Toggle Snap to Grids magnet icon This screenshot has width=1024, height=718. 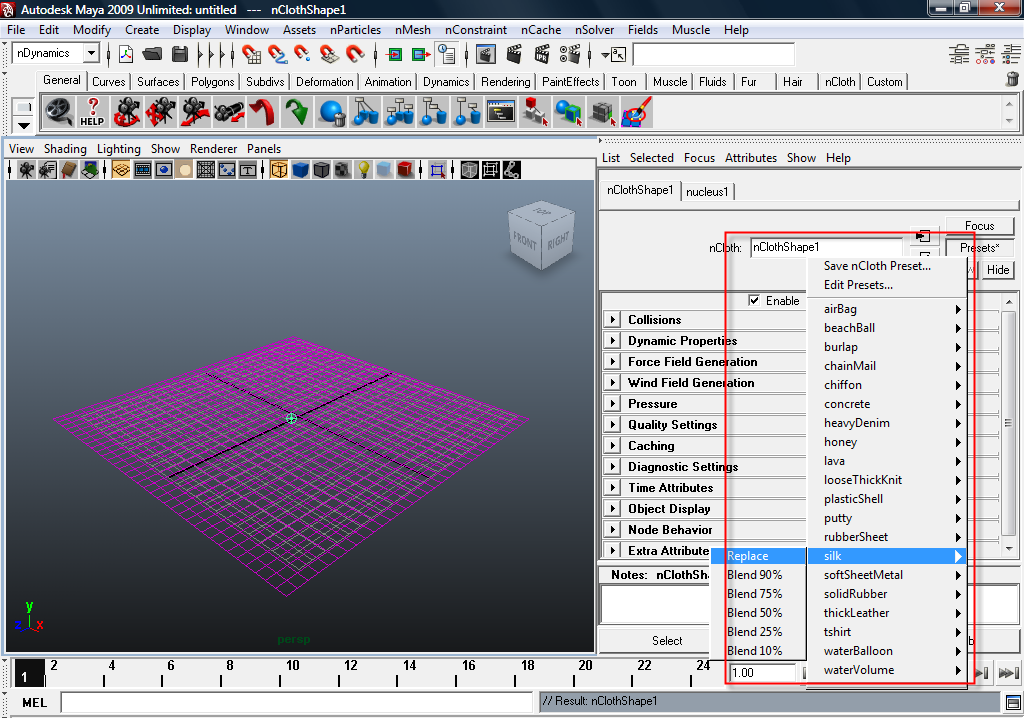pyautogui.click(x=251, y=54)
